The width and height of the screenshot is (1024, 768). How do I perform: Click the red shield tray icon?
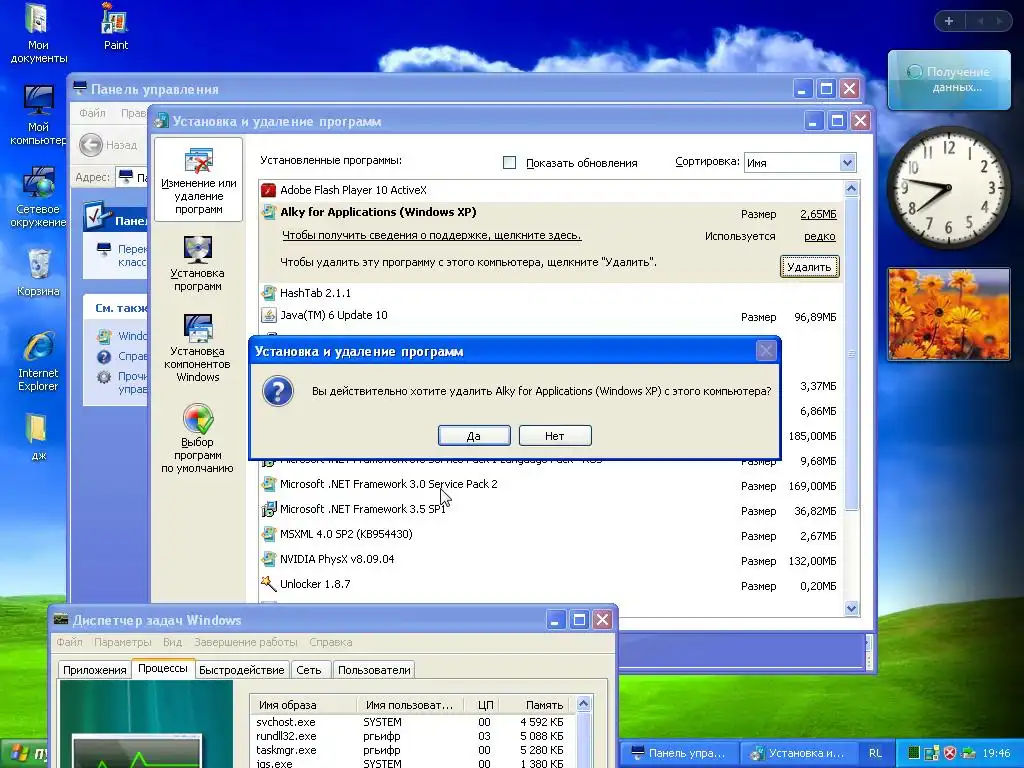click(950, 753)
